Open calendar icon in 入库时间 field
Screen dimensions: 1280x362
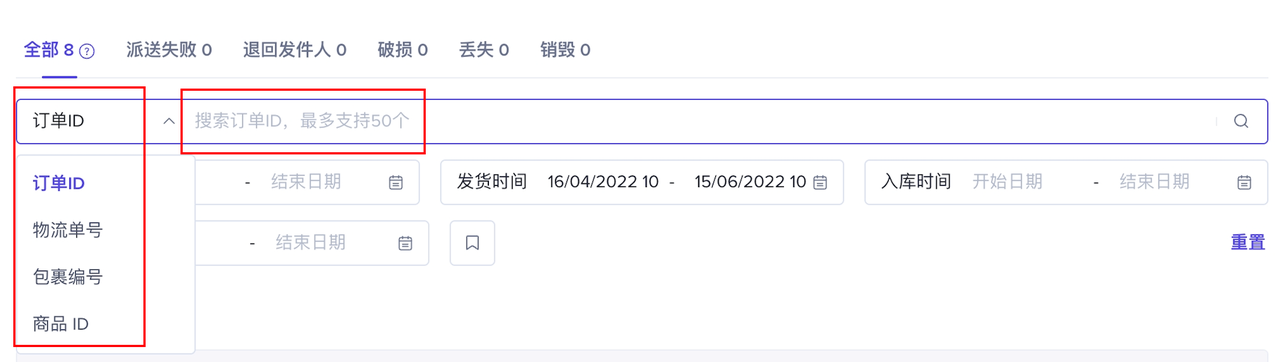[1244, 183]
